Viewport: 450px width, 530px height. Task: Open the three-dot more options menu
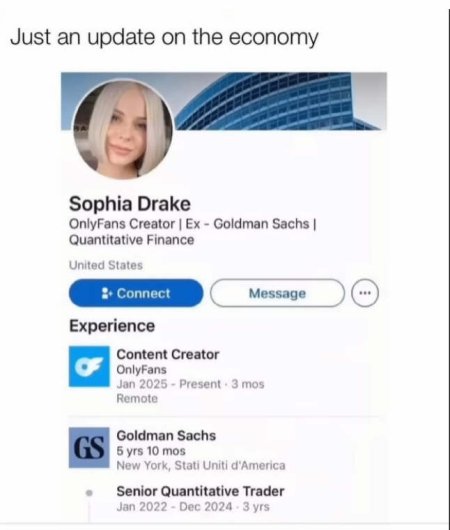[x=365, y=293]
